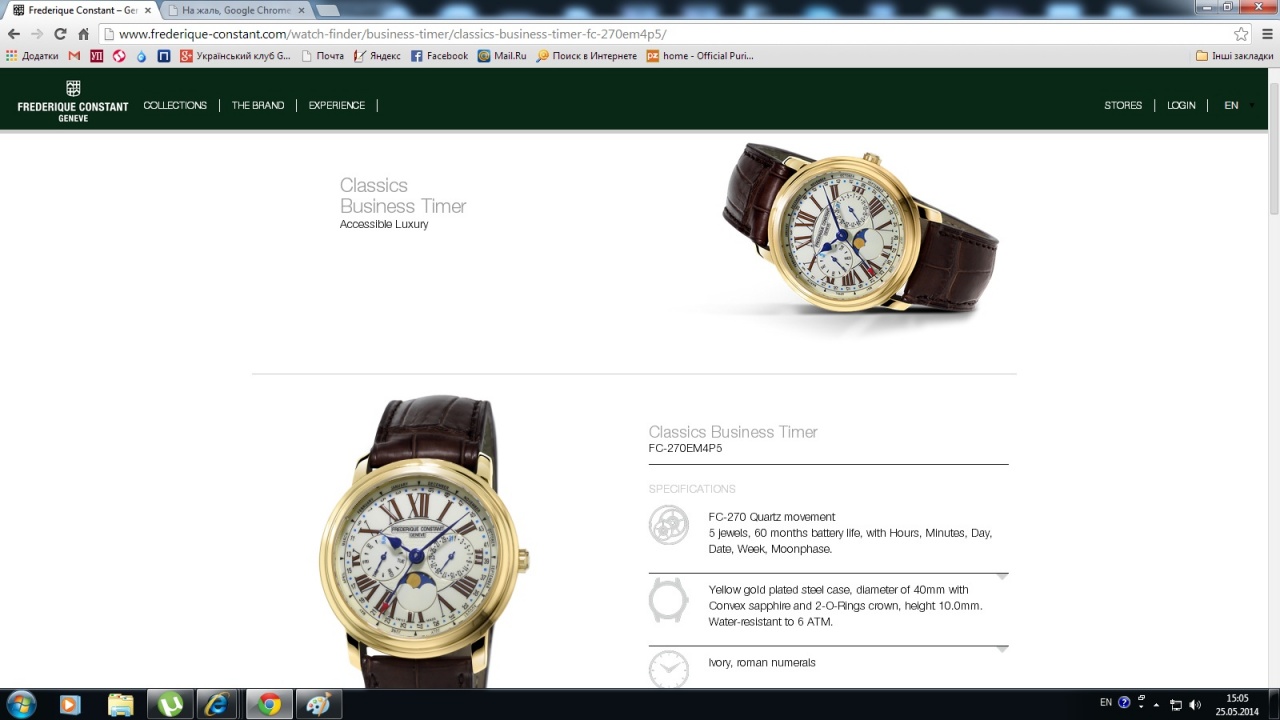This screenshot has height=720, width=1280.
Task: Open the Chrome menu hamburger icon
Action: tap(1266, 34)
